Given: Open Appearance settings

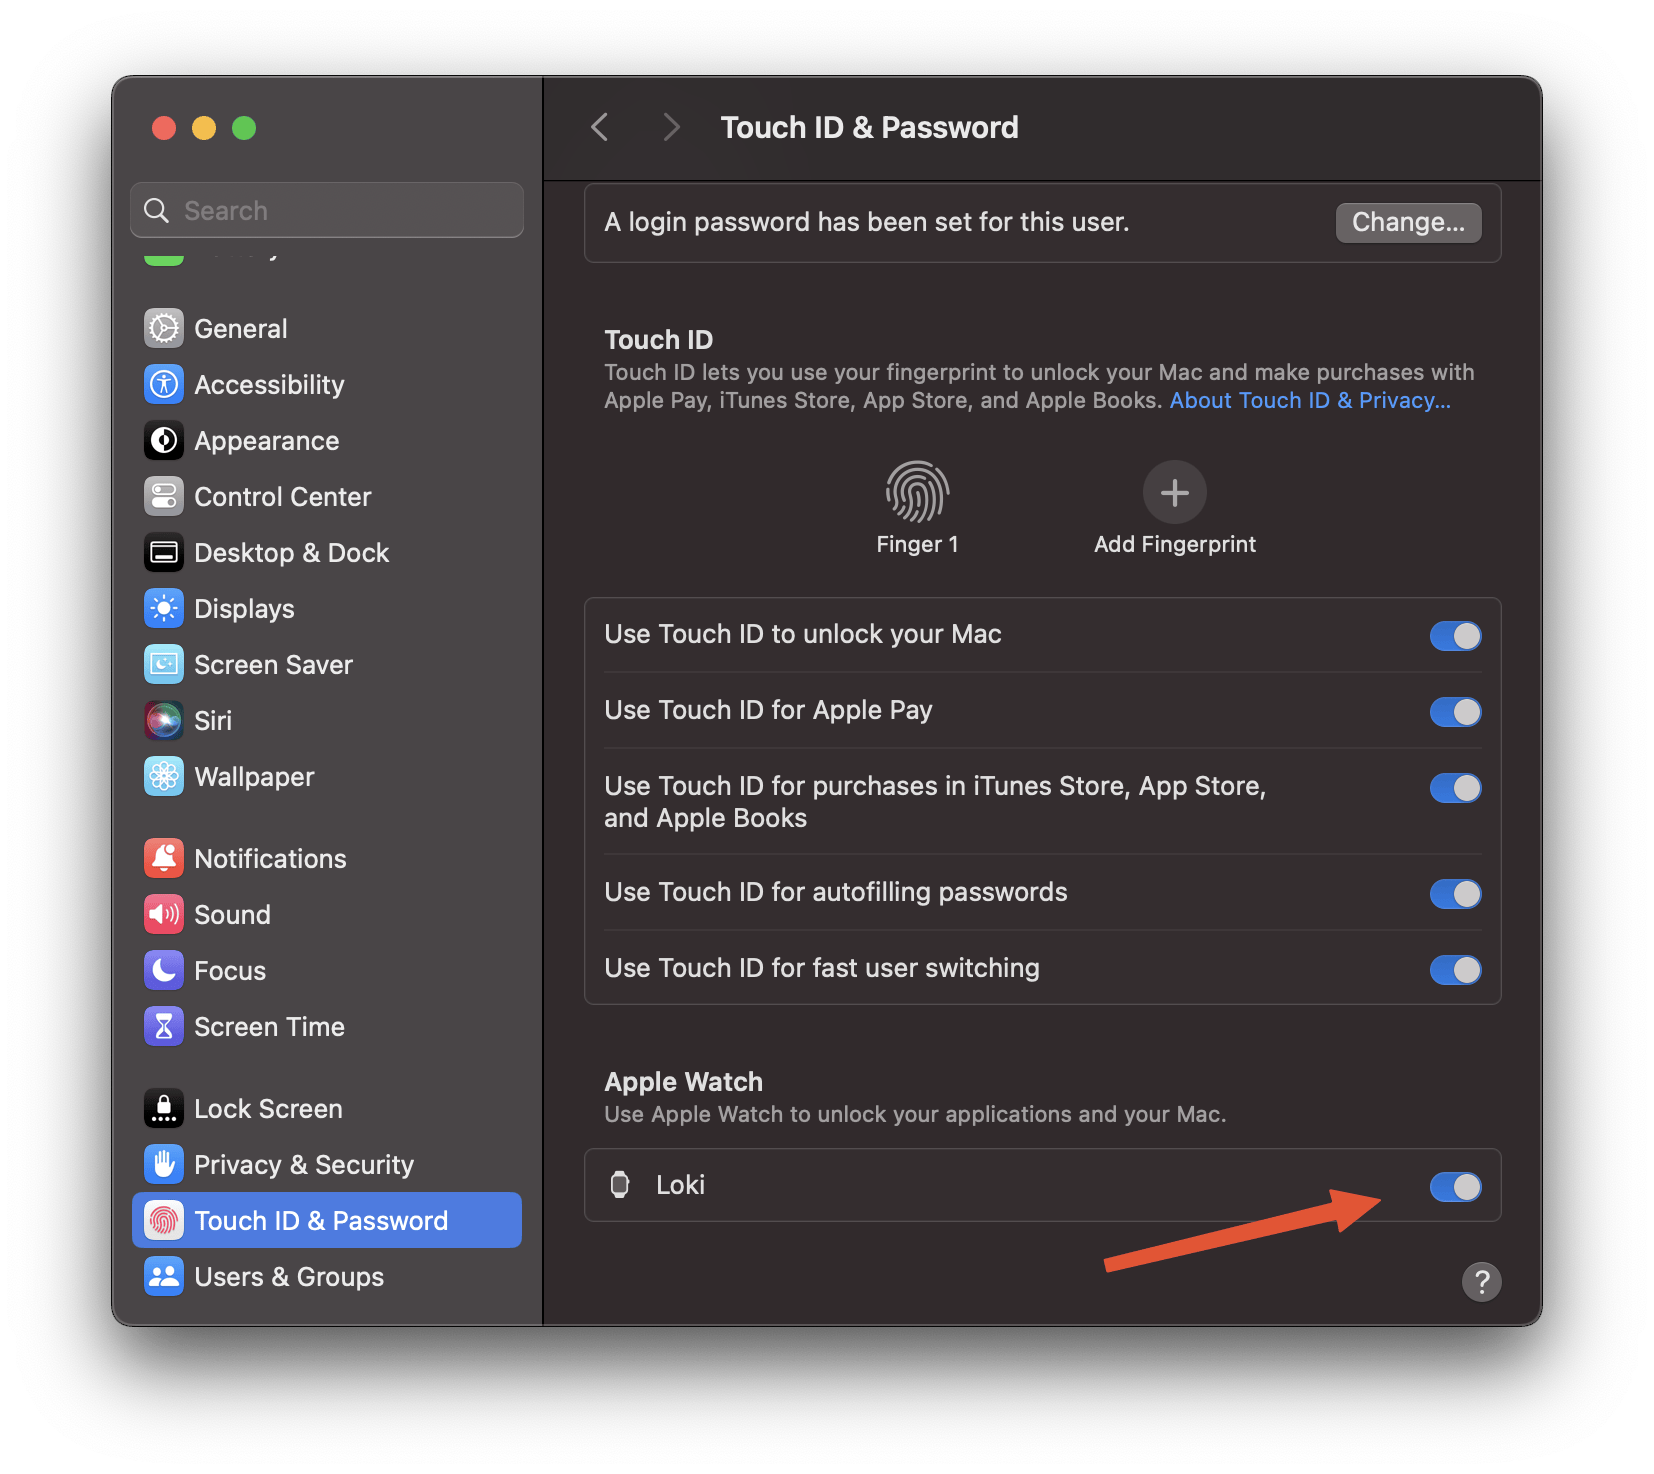Looking at the screenshot, I should 265,440.
